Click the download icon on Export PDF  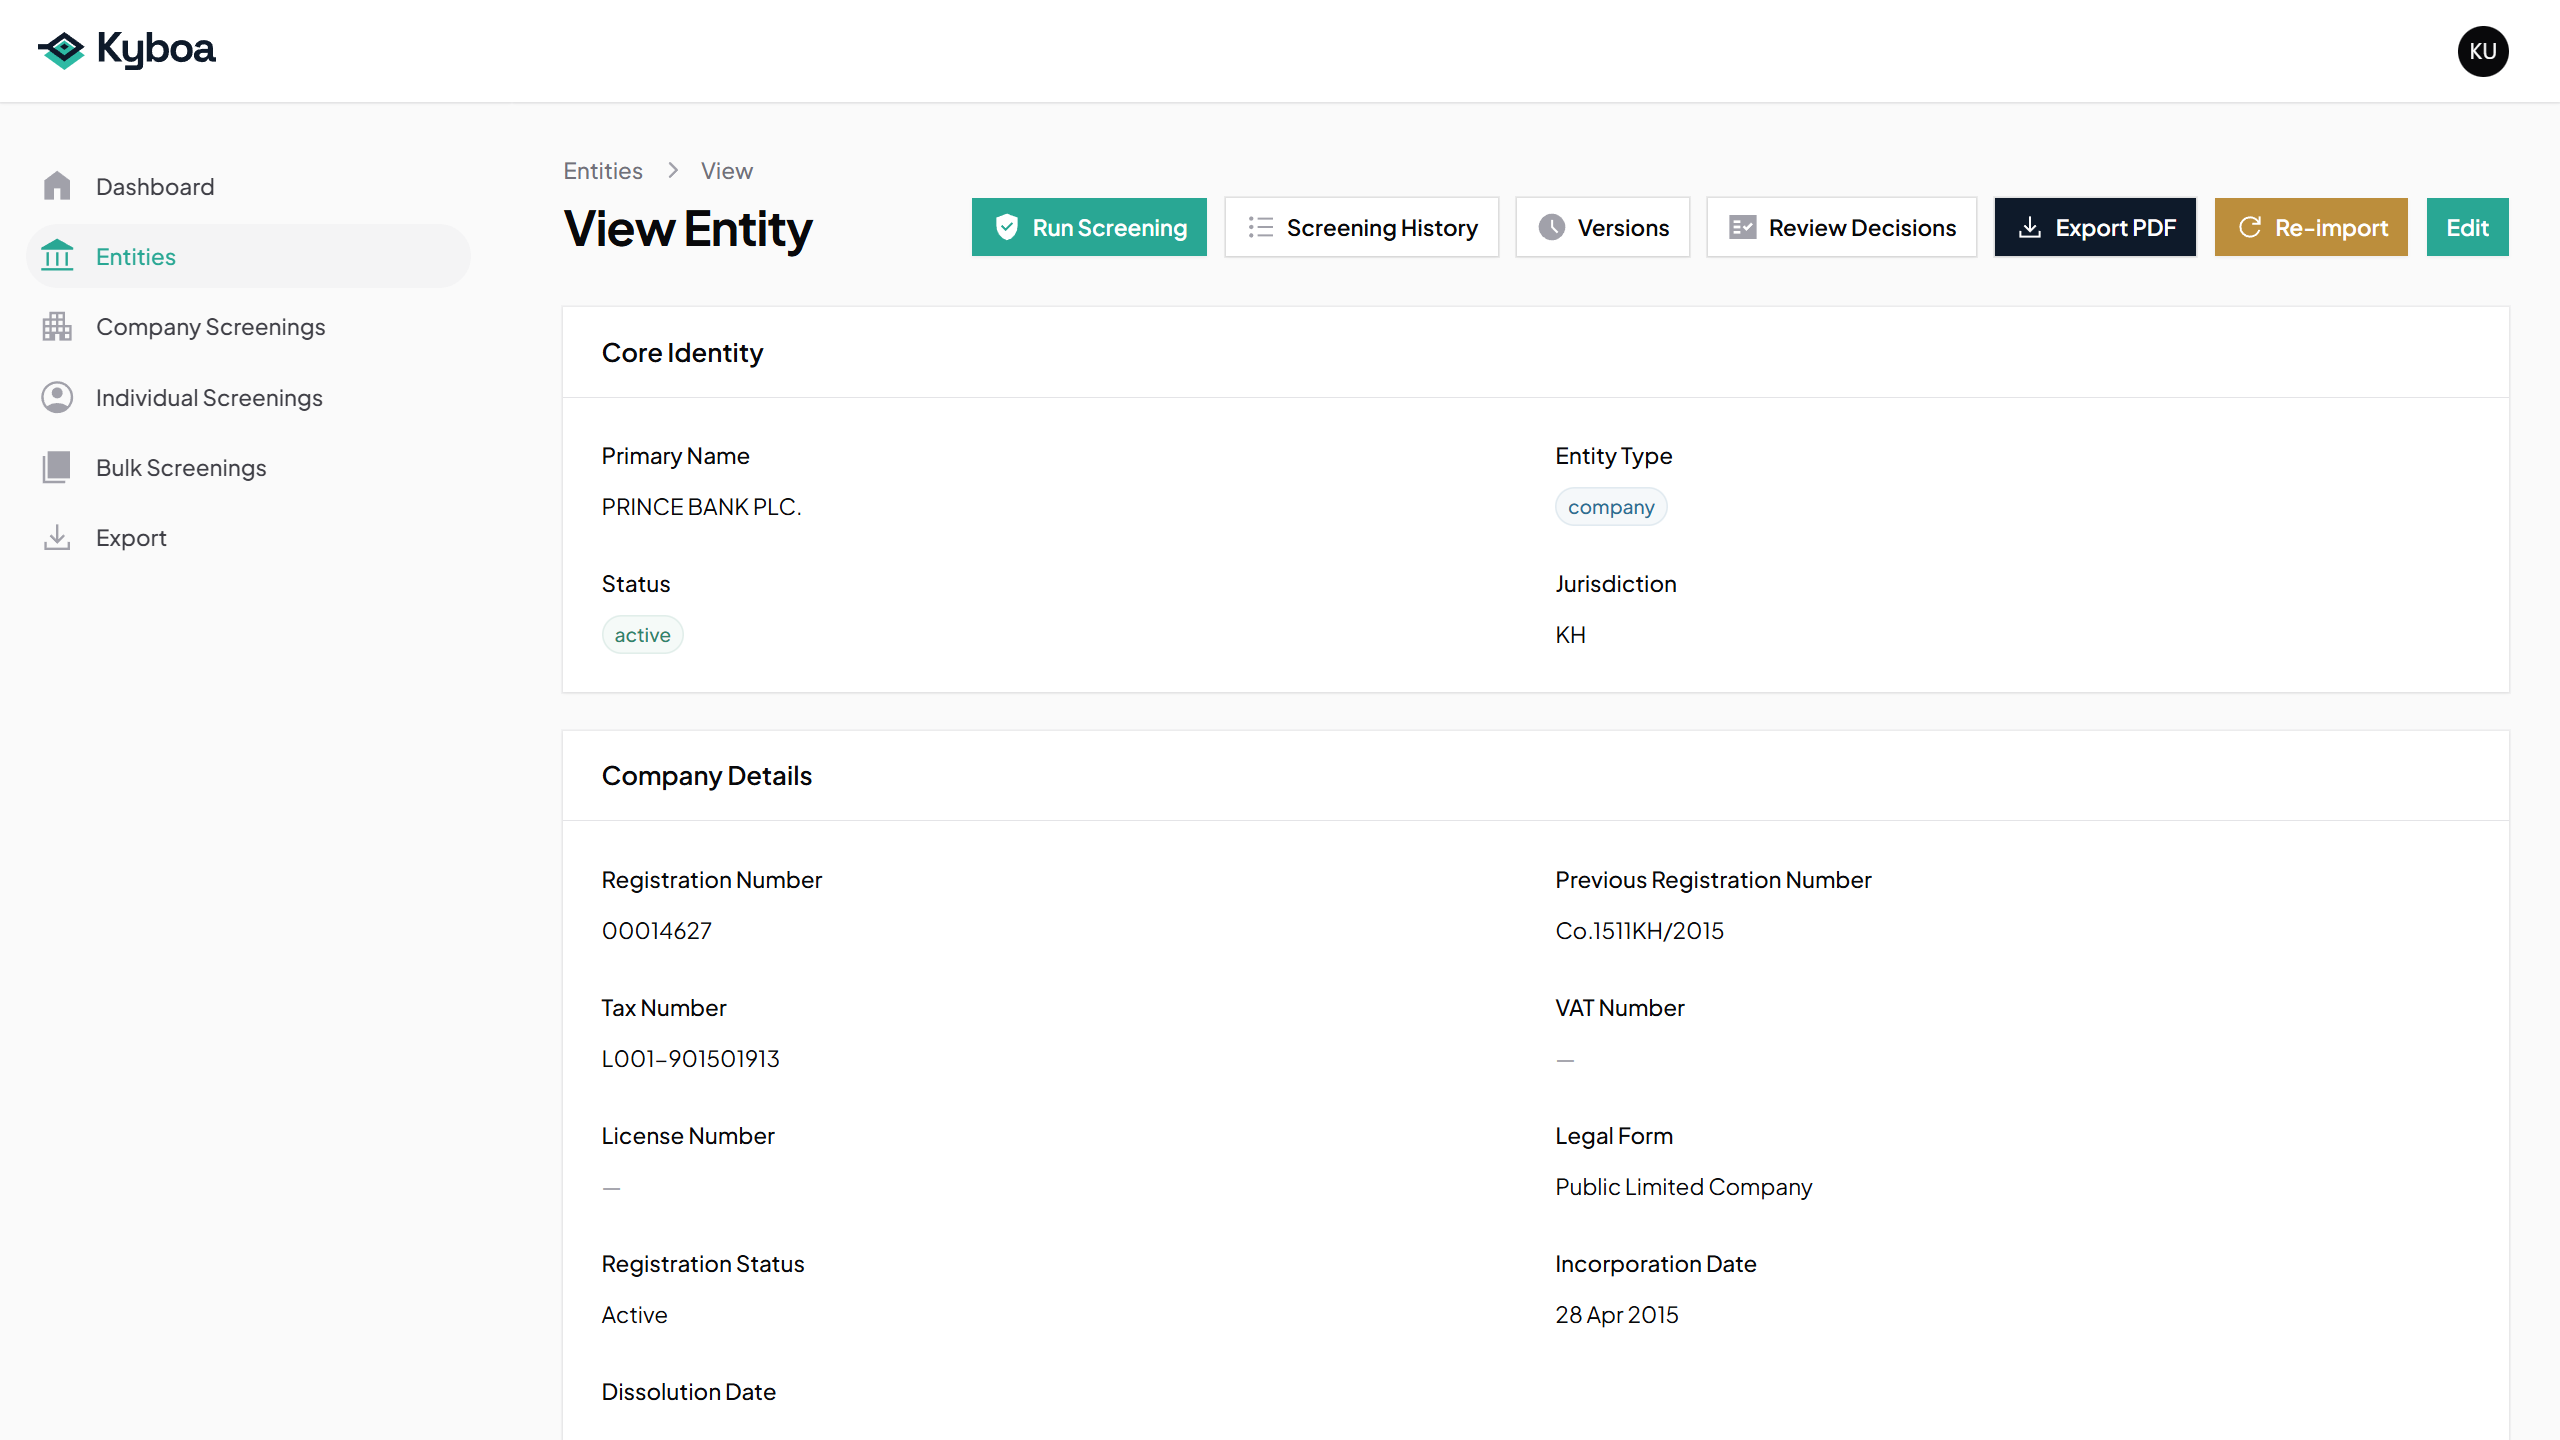click(x=2029, y=227)
